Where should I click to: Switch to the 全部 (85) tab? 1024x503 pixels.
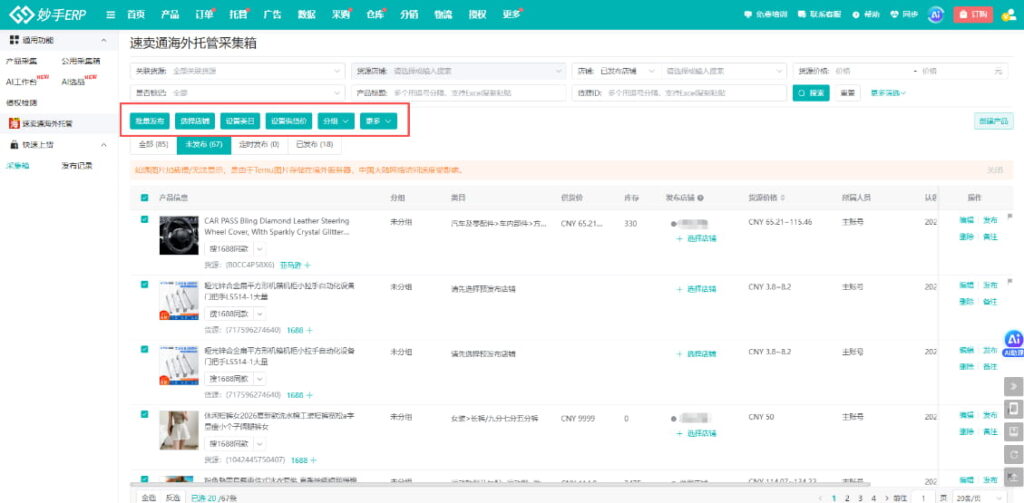coord(153,144)
